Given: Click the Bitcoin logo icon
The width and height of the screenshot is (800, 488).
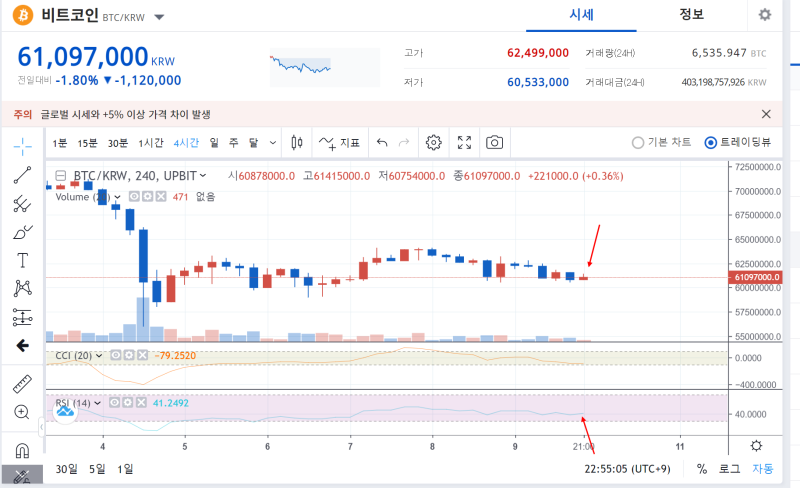Looking at the screenshot, I should [23, 15].
